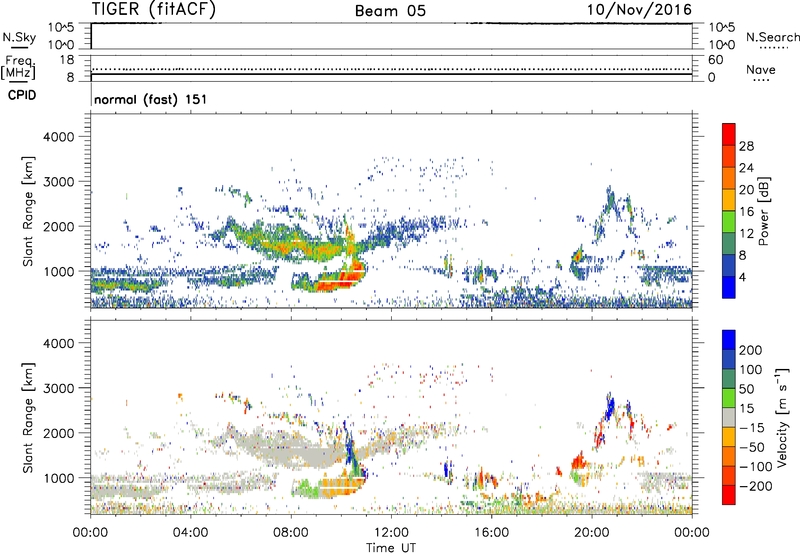Click the '60' Nave axis tick
The width and height of the screenshot is (800, 554).
click(716, 60)
